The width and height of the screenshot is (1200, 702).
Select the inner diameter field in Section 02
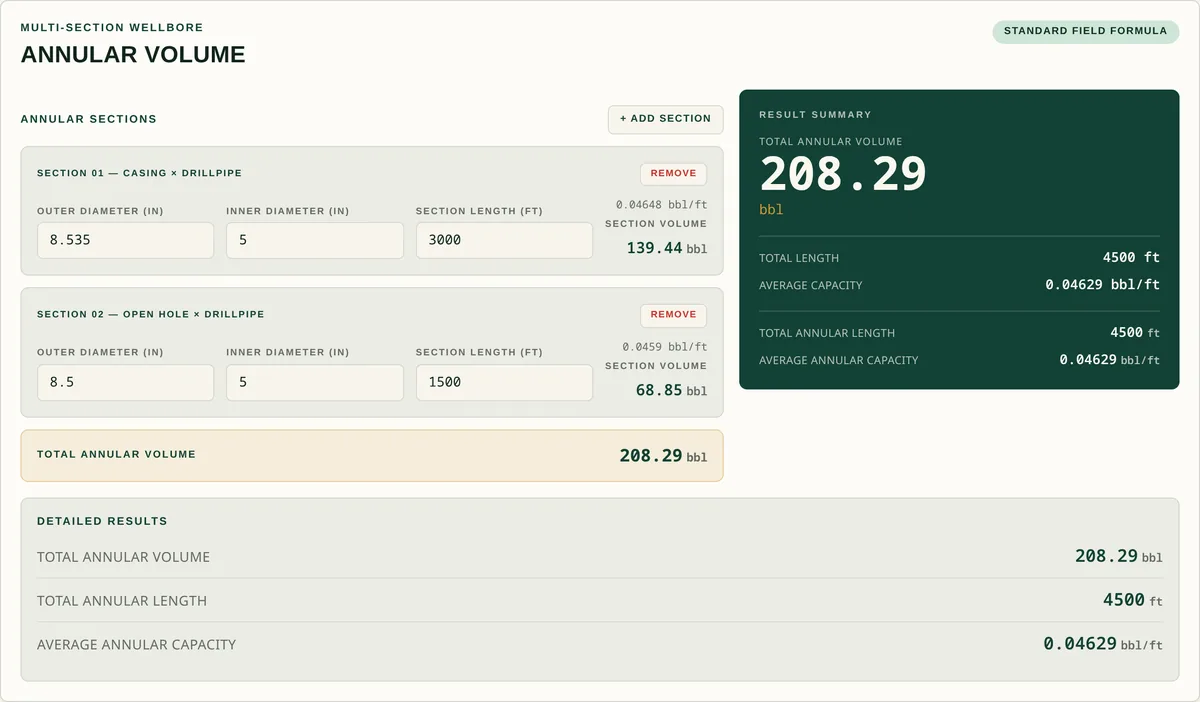(315, 382)
